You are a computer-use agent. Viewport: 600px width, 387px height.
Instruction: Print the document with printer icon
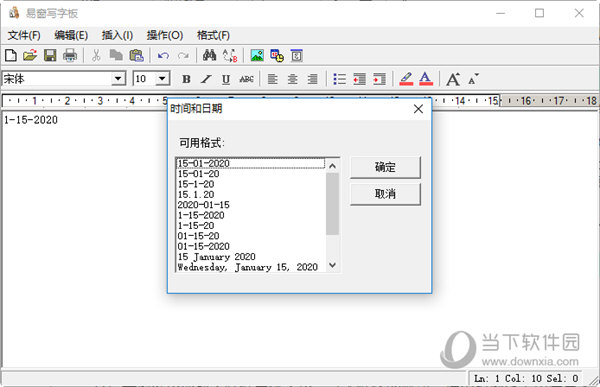tap(70, 56)
